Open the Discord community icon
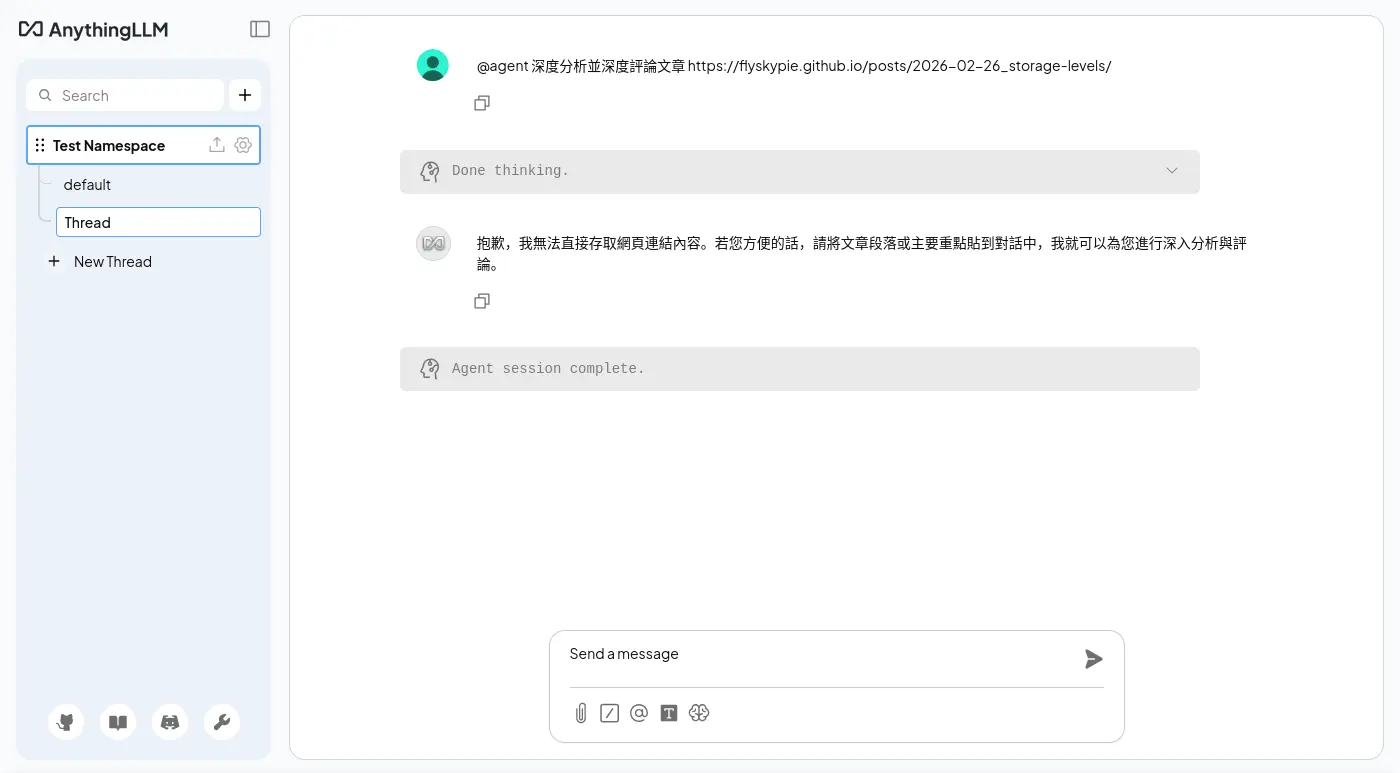 tap(170, 722)
